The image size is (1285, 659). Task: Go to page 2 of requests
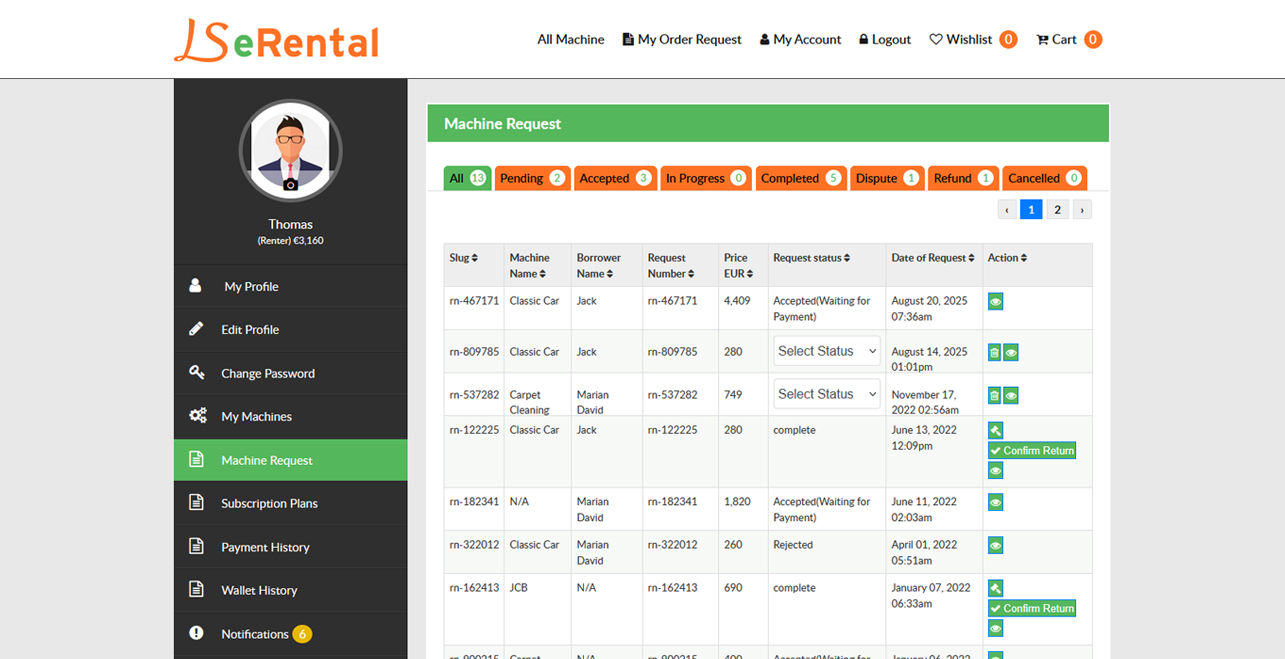click(x=1057, y=209)
